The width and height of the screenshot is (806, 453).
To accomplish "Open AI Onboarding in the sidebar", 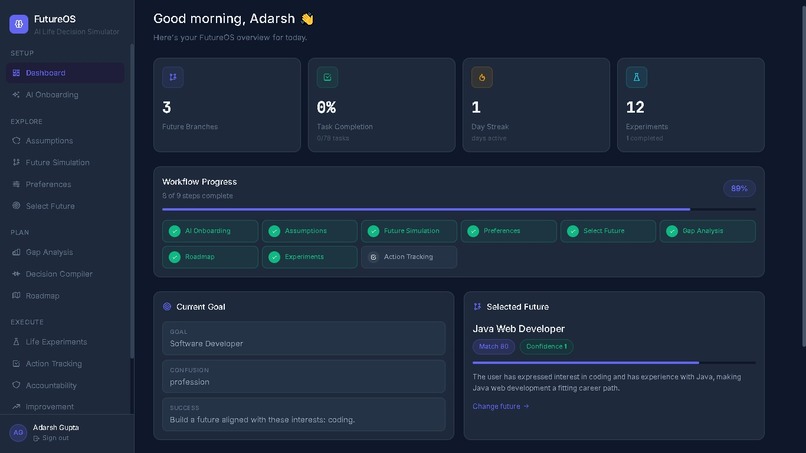I will [65, 95].
